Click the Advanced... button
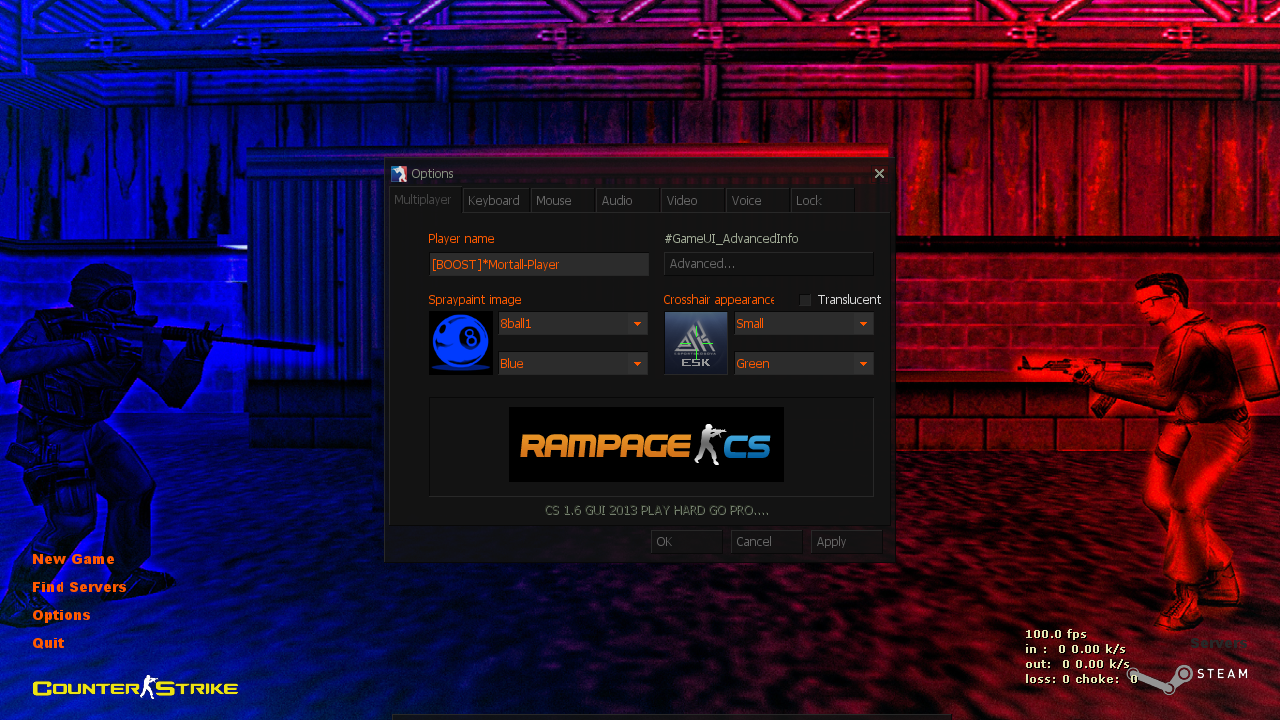This screenshot has width=1280, height=720. coord(768,263)
